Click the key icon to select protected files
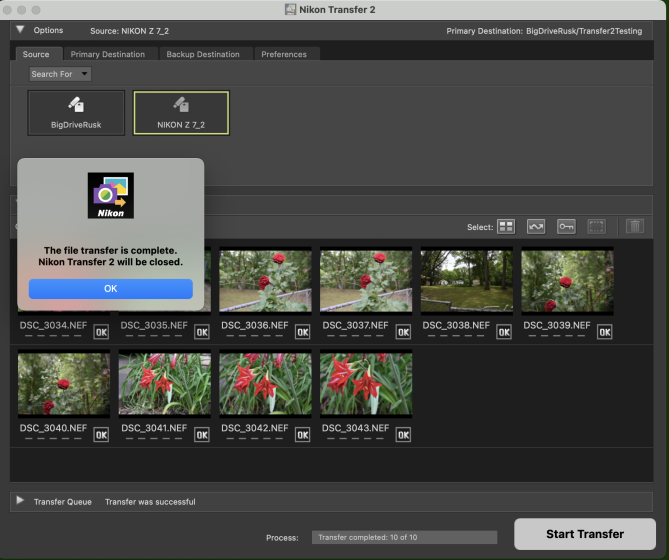Viewport: 669px width, 560px height. (x=566, y=227)
